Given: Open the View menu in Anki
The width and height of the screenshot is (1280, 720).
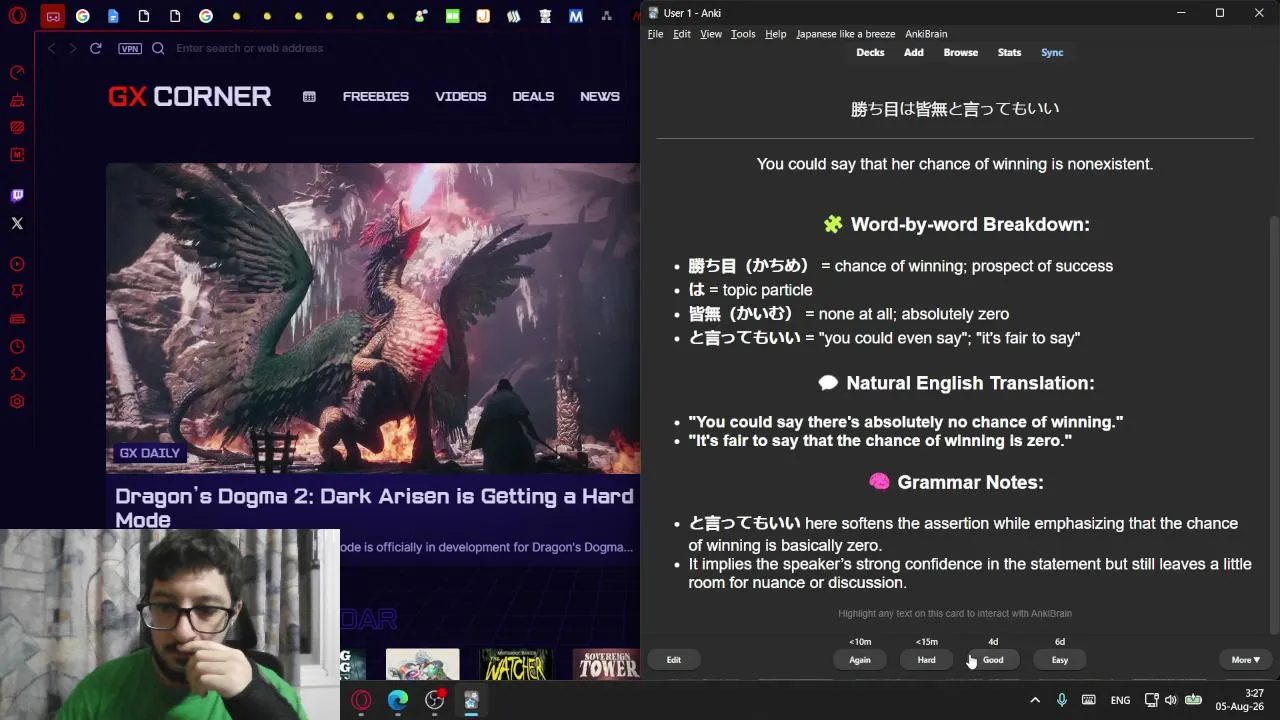Looking at the screenshot, I should 711,34.
